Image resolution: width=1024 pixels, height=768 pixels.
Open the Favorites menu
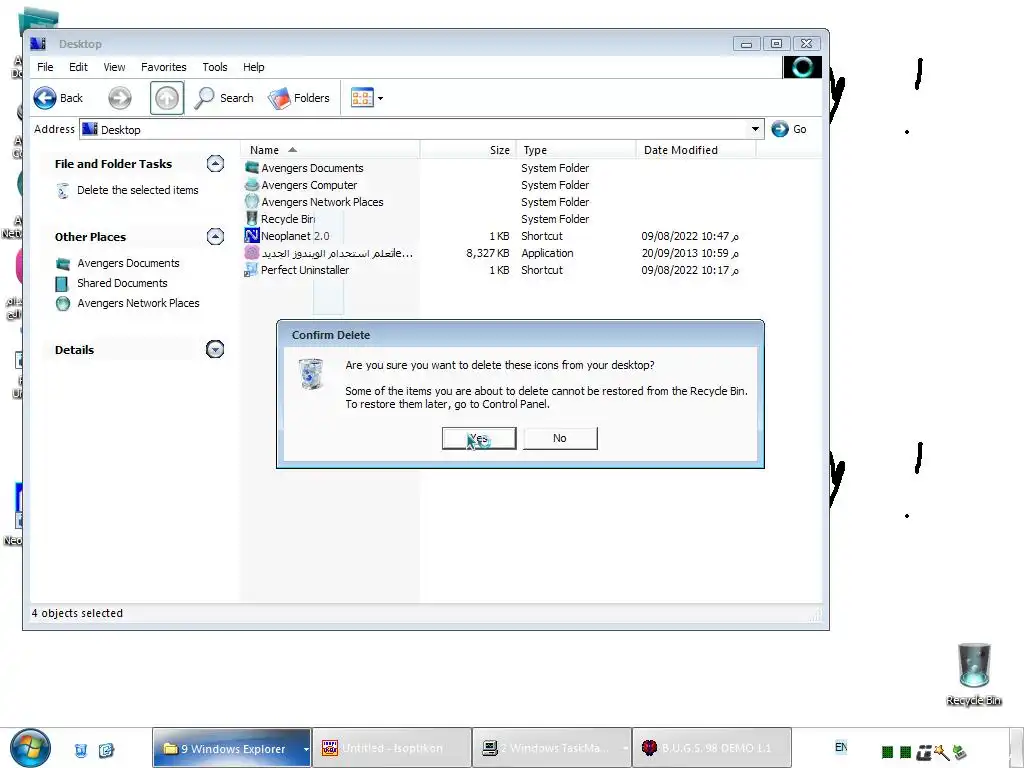tap(163, 67)
